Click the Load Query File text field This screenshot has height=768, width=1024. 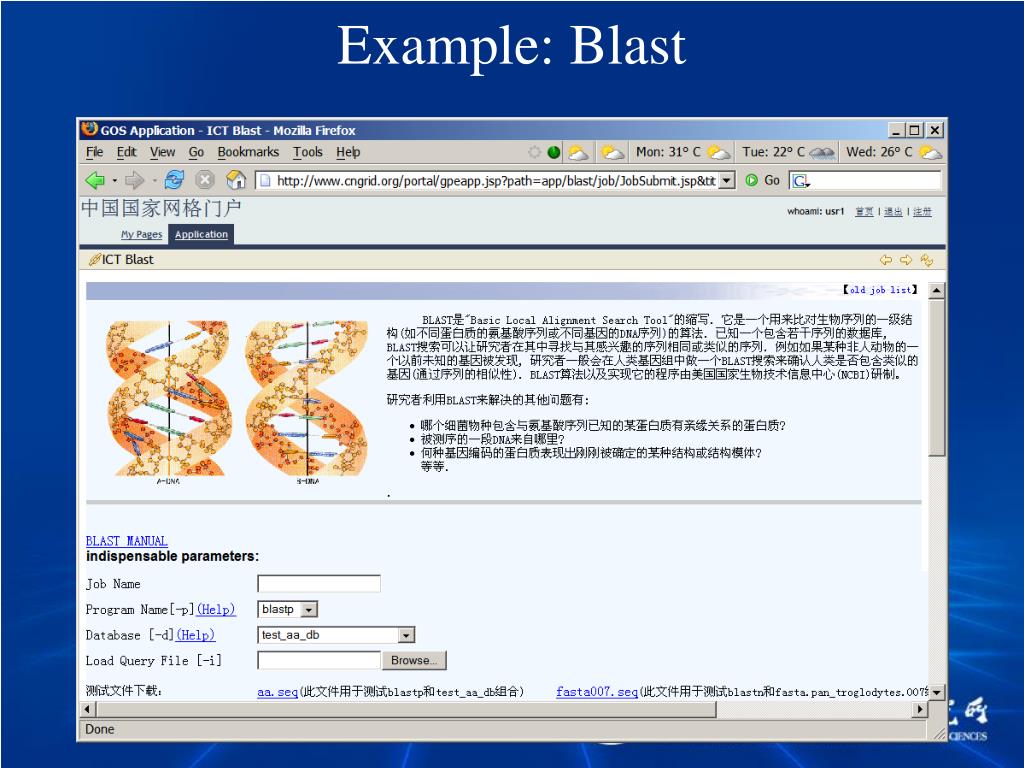319,660
